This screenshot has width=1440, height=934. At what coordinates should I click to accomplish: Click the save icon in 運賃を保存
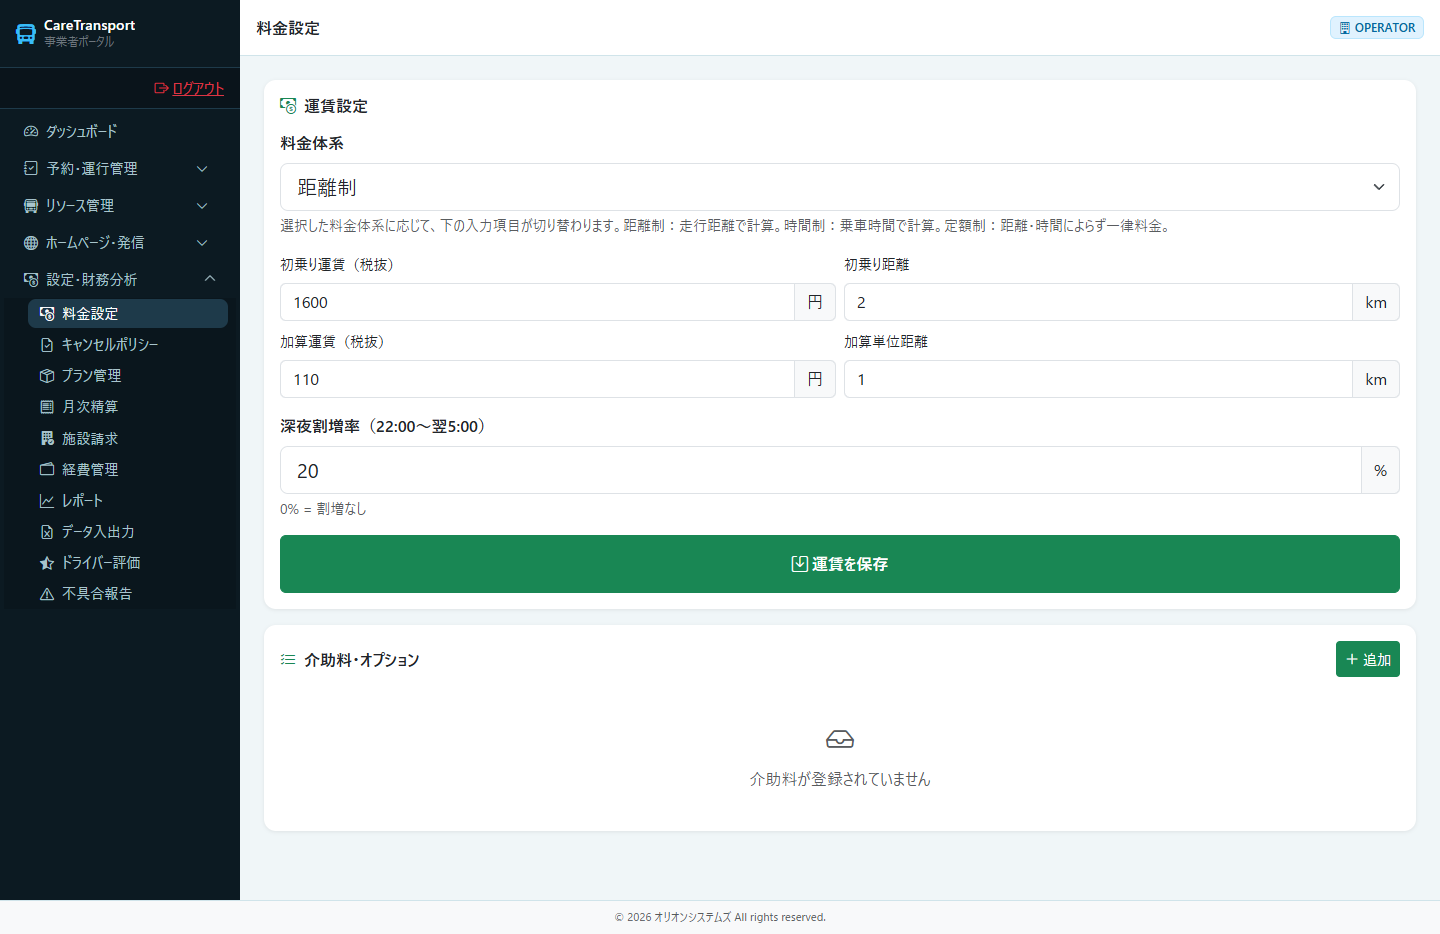pyautogui.click(x=800, y=564)
